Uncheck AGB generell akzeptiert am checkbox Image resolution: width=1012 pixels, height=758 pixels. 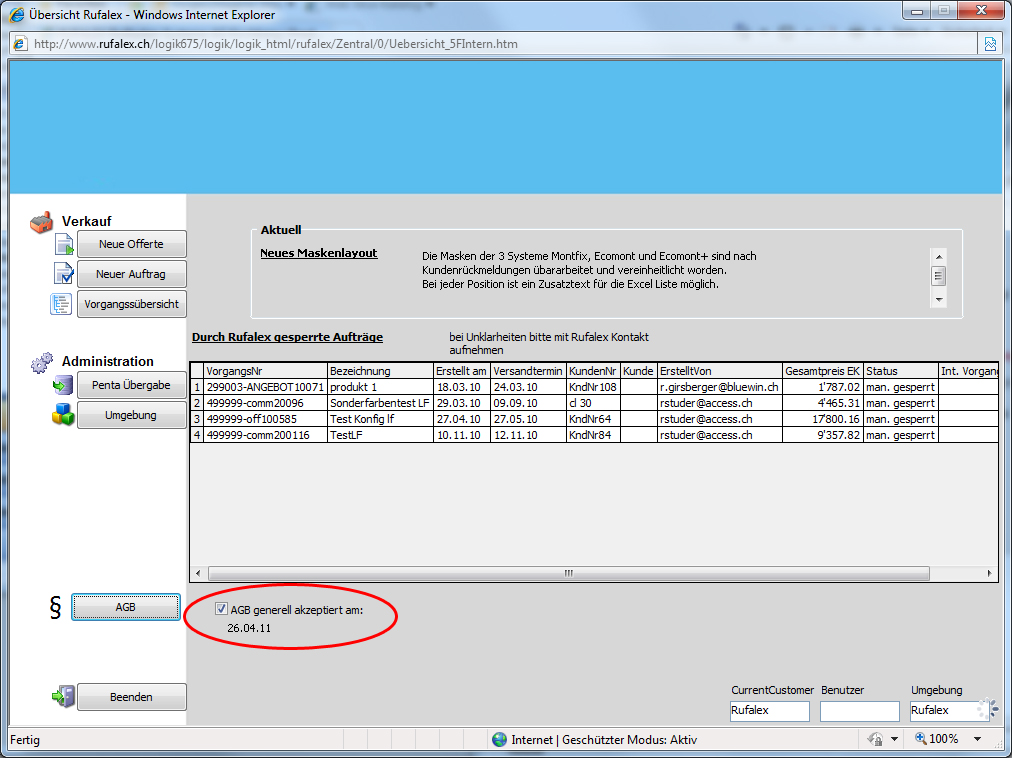pyautogui.click(x=221, y=609)
